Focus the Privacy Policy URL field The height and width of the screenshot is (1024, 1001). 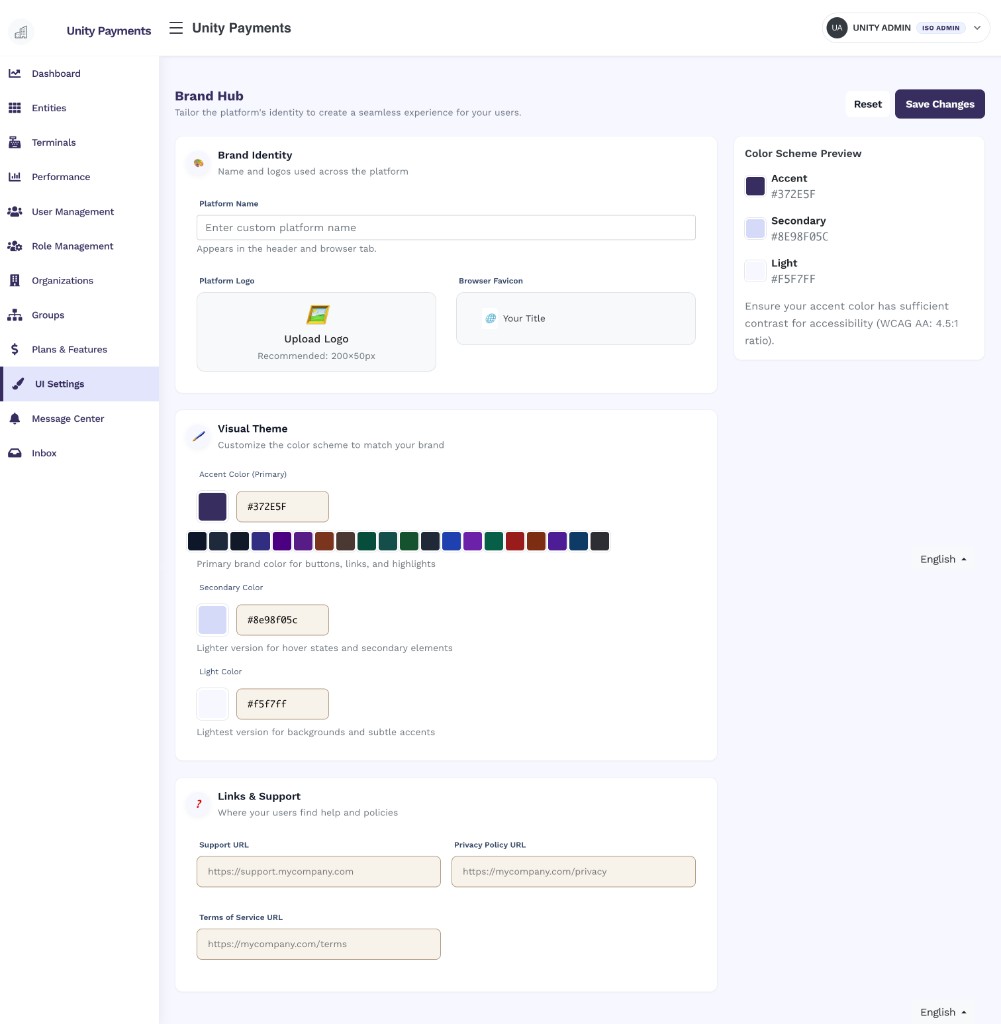tap(573, 872)
